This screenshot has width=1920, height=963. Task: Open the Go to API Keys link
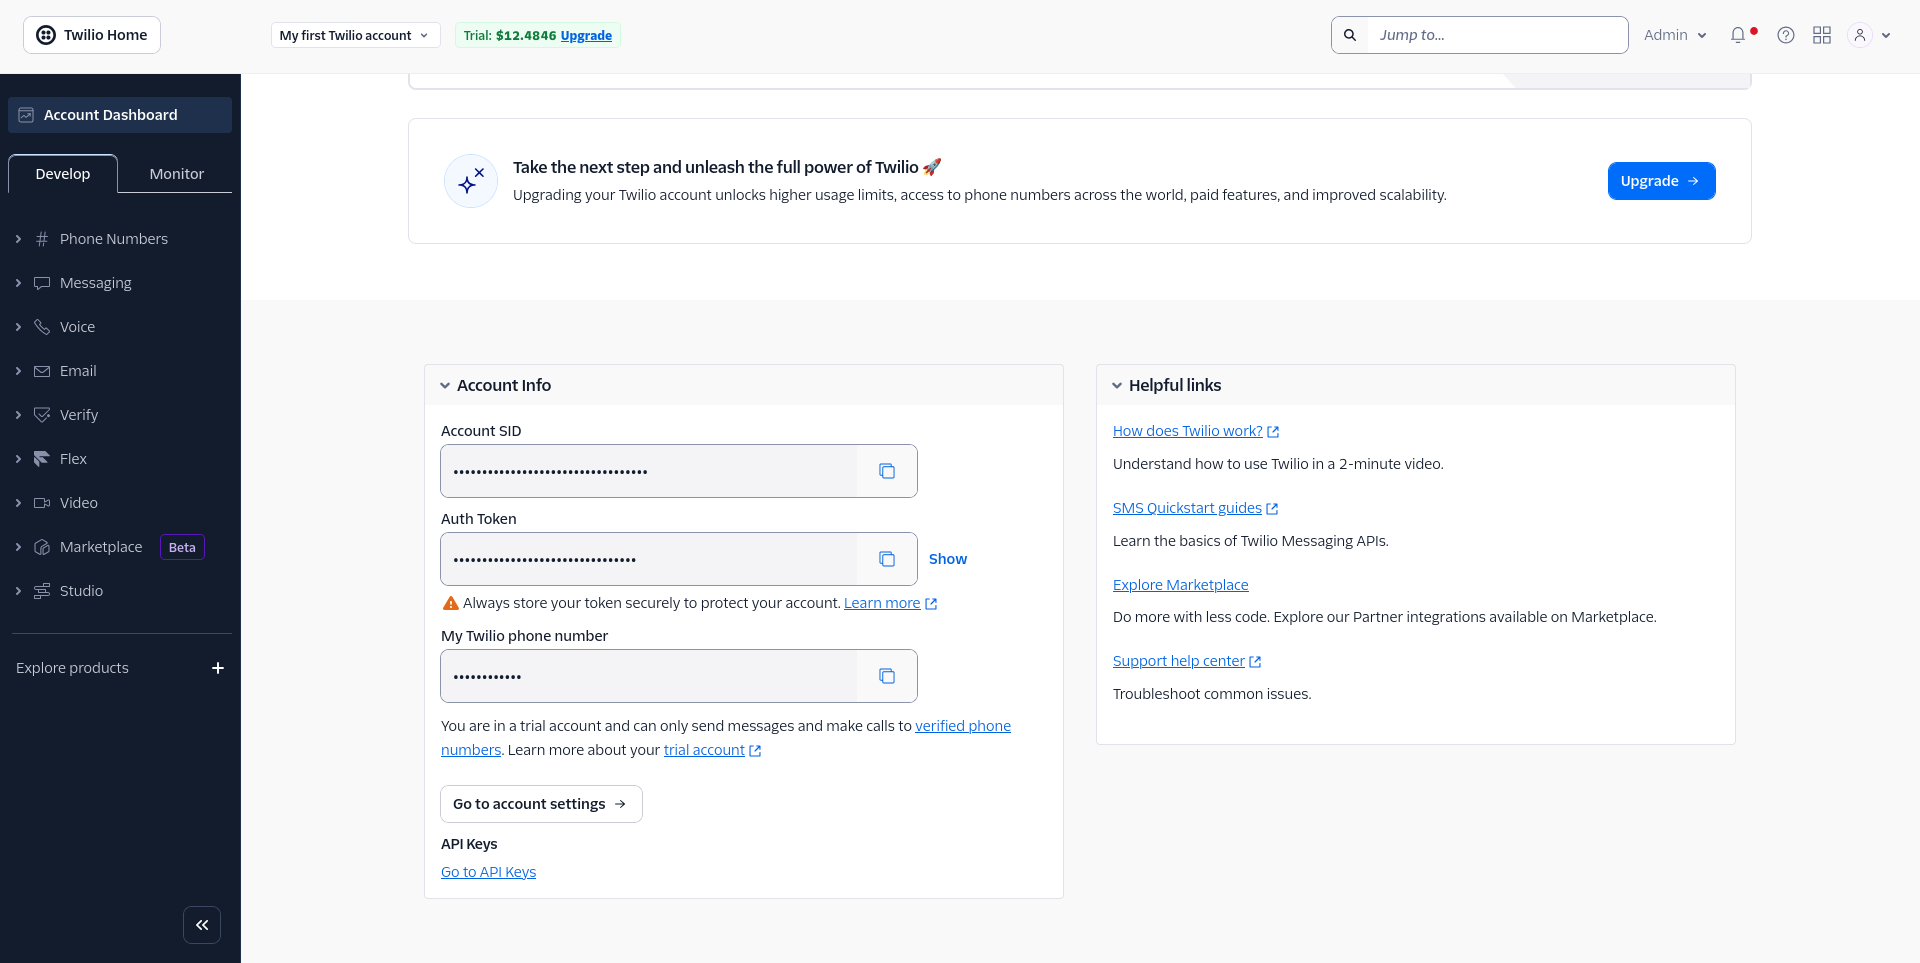pos(488,871)
